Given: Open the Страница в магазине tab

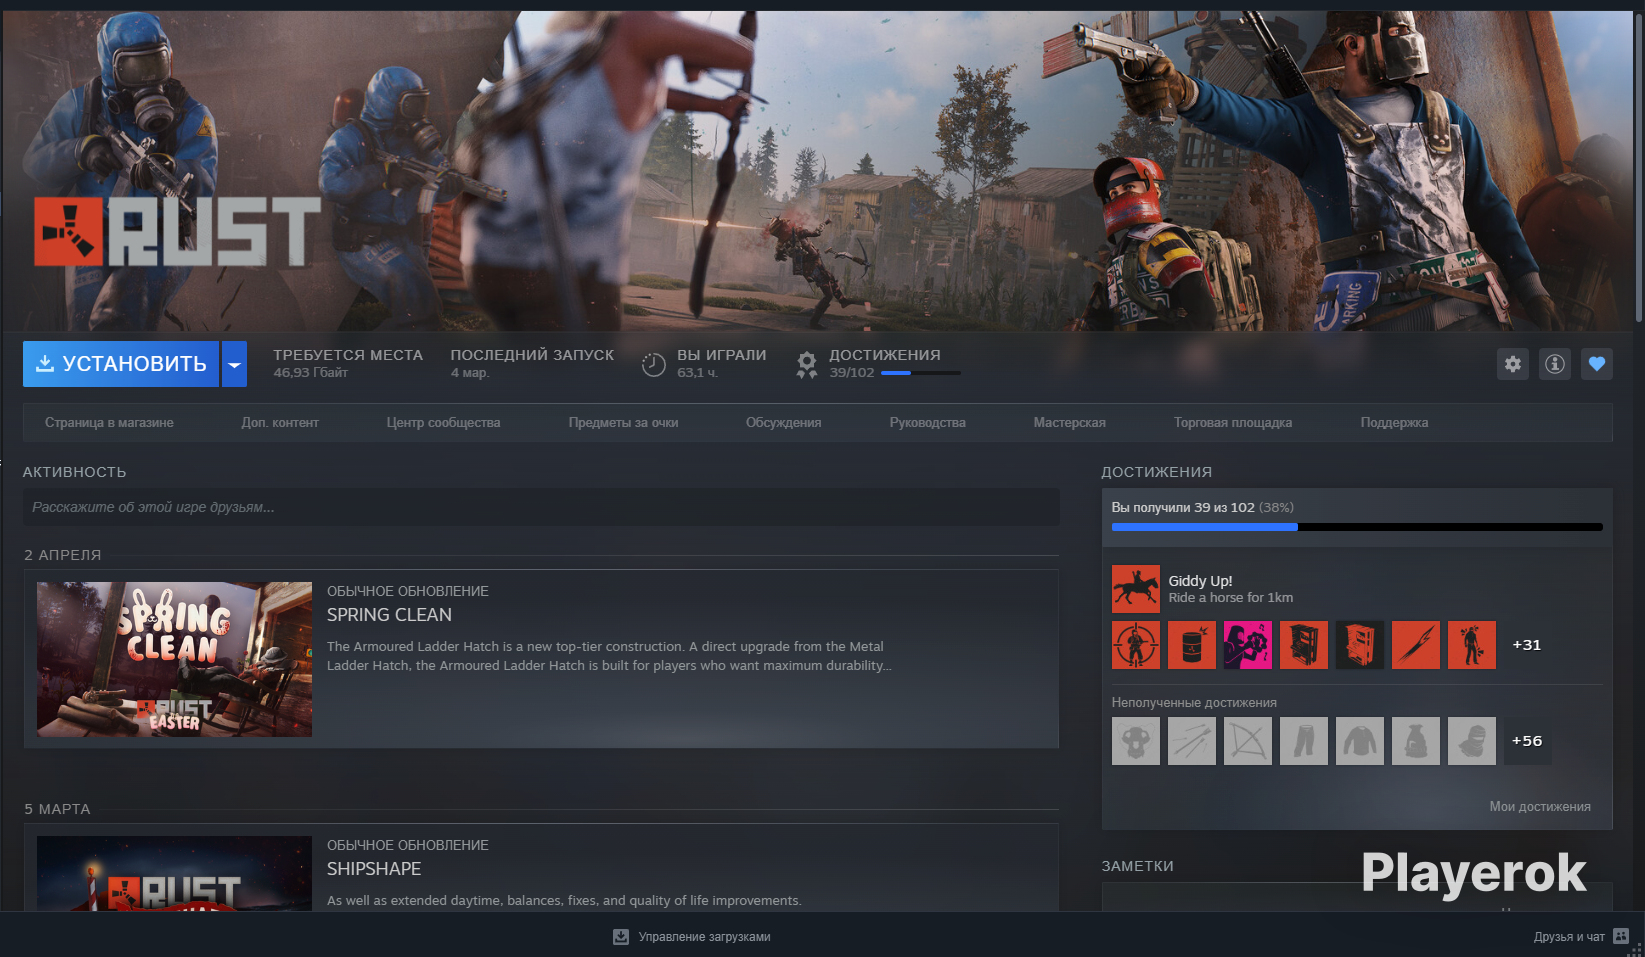Looking at the screenshot, I should point(109,423).
